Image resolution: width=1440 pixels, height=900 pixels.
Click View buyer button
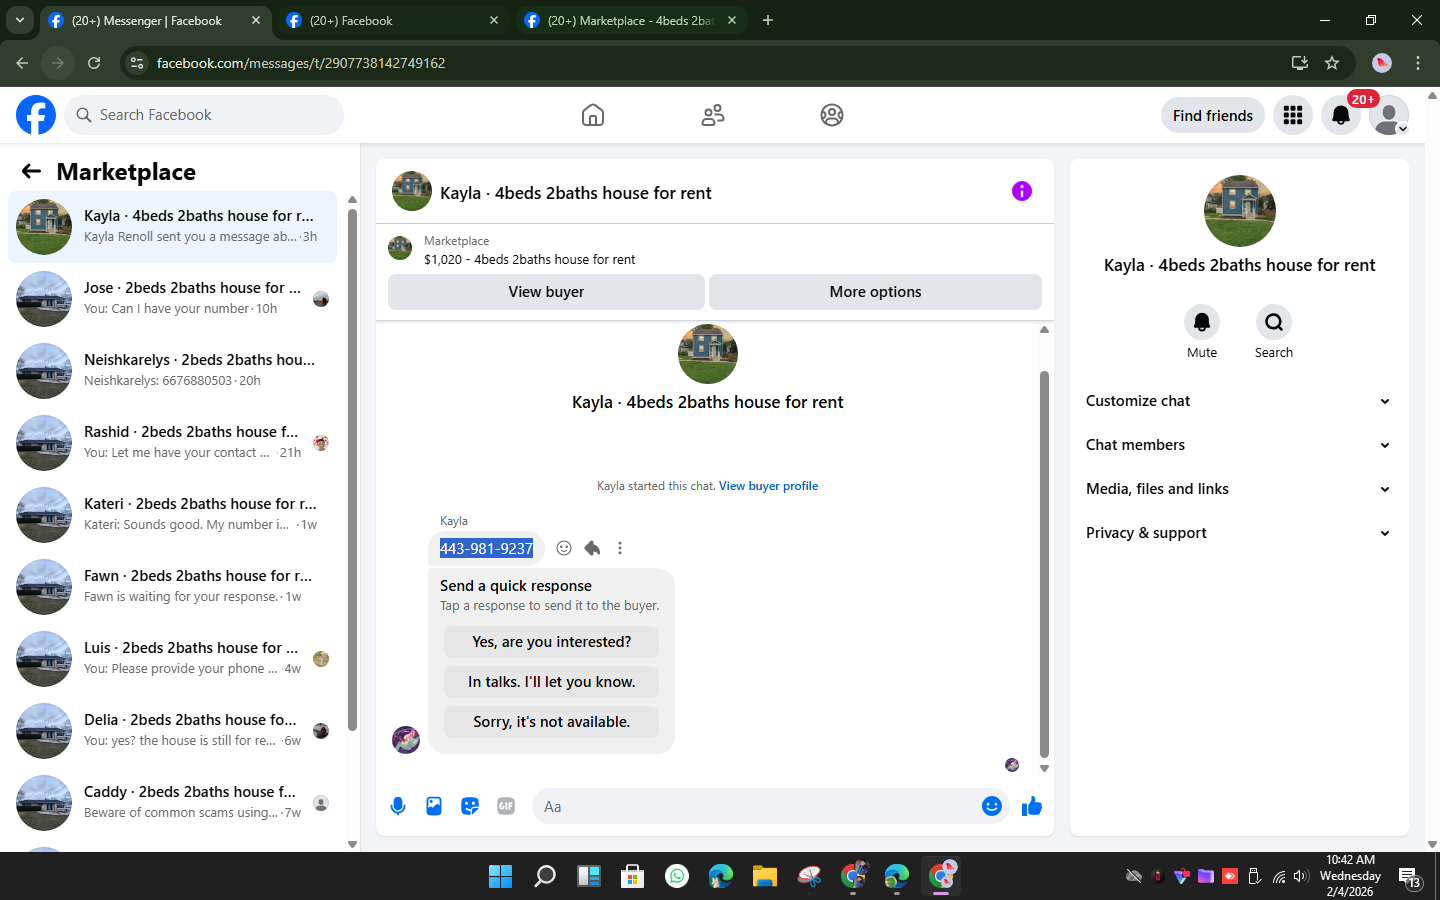tap(546, 292)
